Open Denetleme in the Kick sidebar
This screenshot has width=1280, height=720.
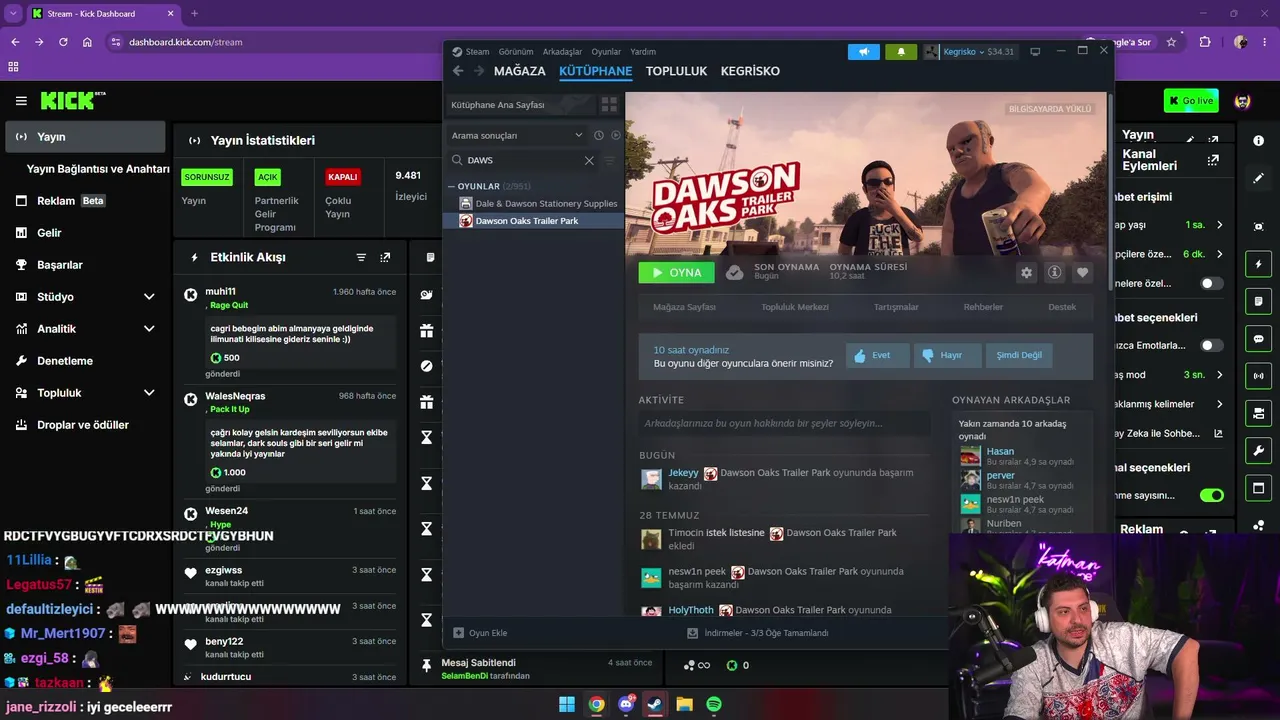(65, 361)
